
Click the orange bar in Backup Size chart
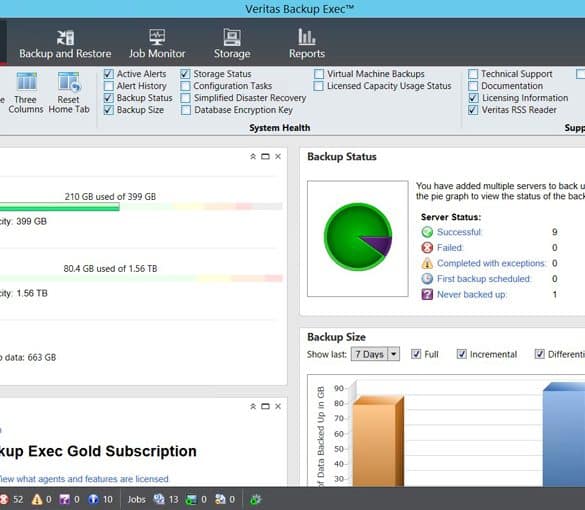click(378, 442)
